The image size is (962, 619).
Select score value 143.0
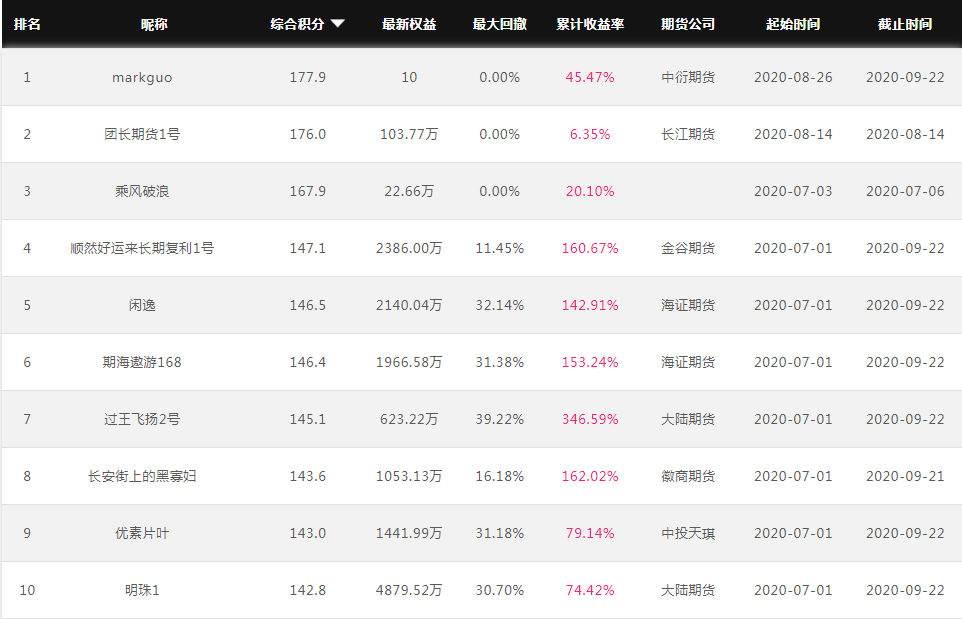click(x=307, y=533)
